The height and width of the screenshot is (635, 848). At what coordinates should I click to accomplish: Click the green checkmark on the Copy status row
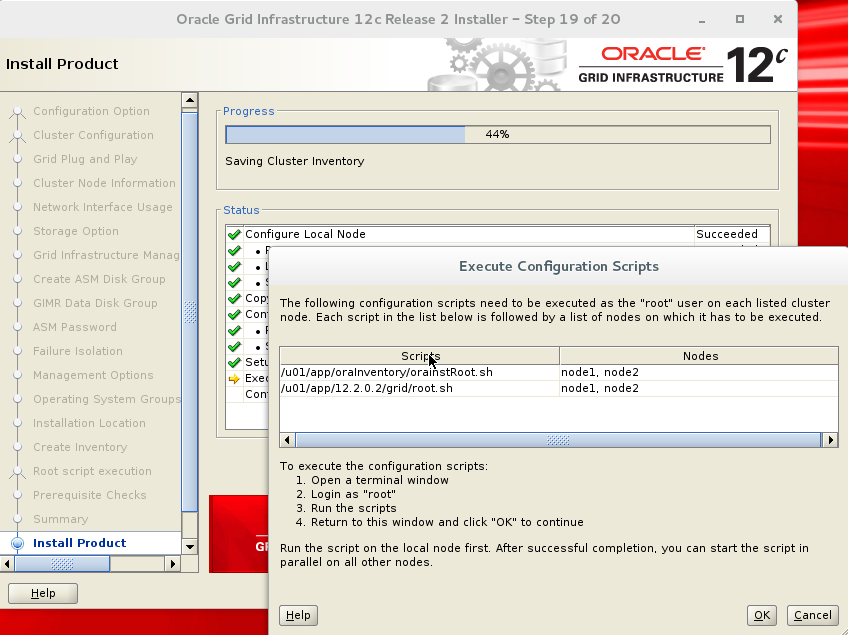(x=233, y=298)
